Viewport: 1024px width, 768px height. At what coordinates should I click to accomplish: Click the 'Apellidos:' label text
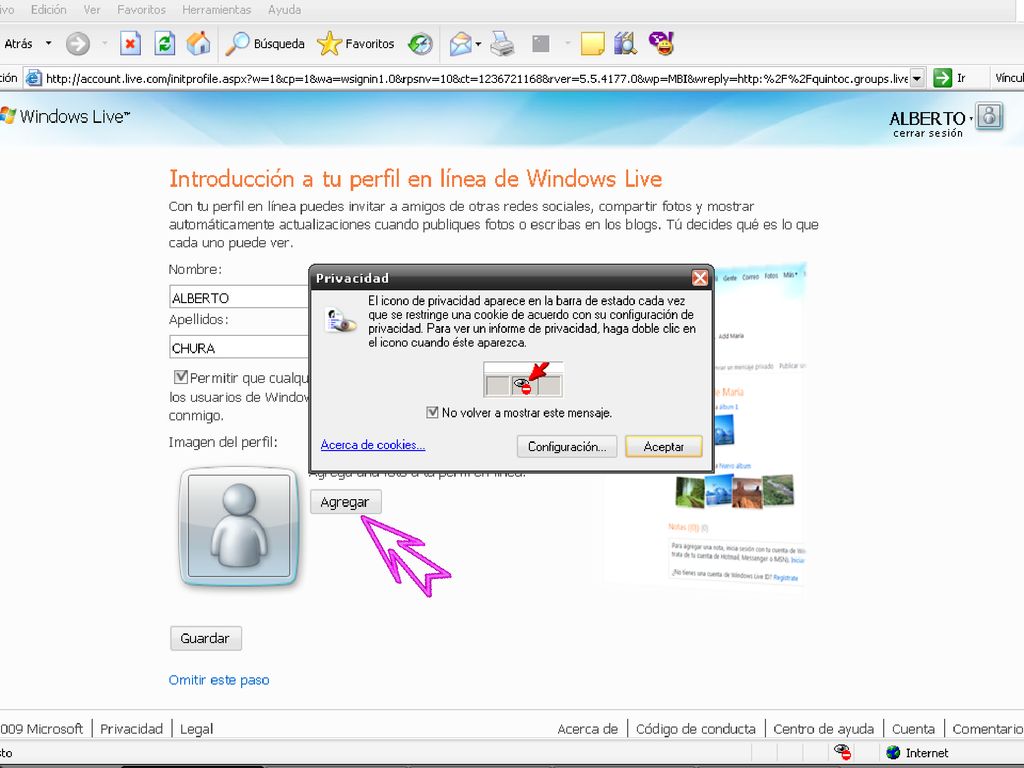pyautogui.click(x=199, y=319)
